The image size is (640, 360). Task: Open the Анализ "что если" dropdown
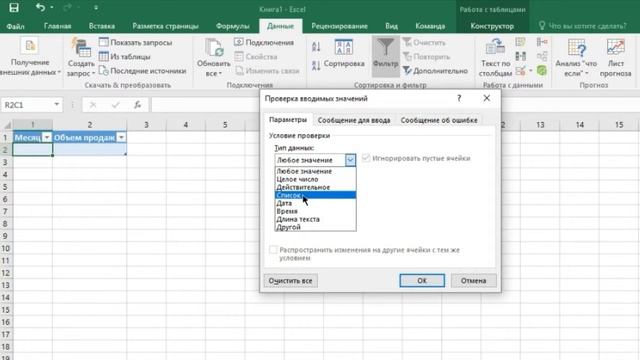click(576, 57)
